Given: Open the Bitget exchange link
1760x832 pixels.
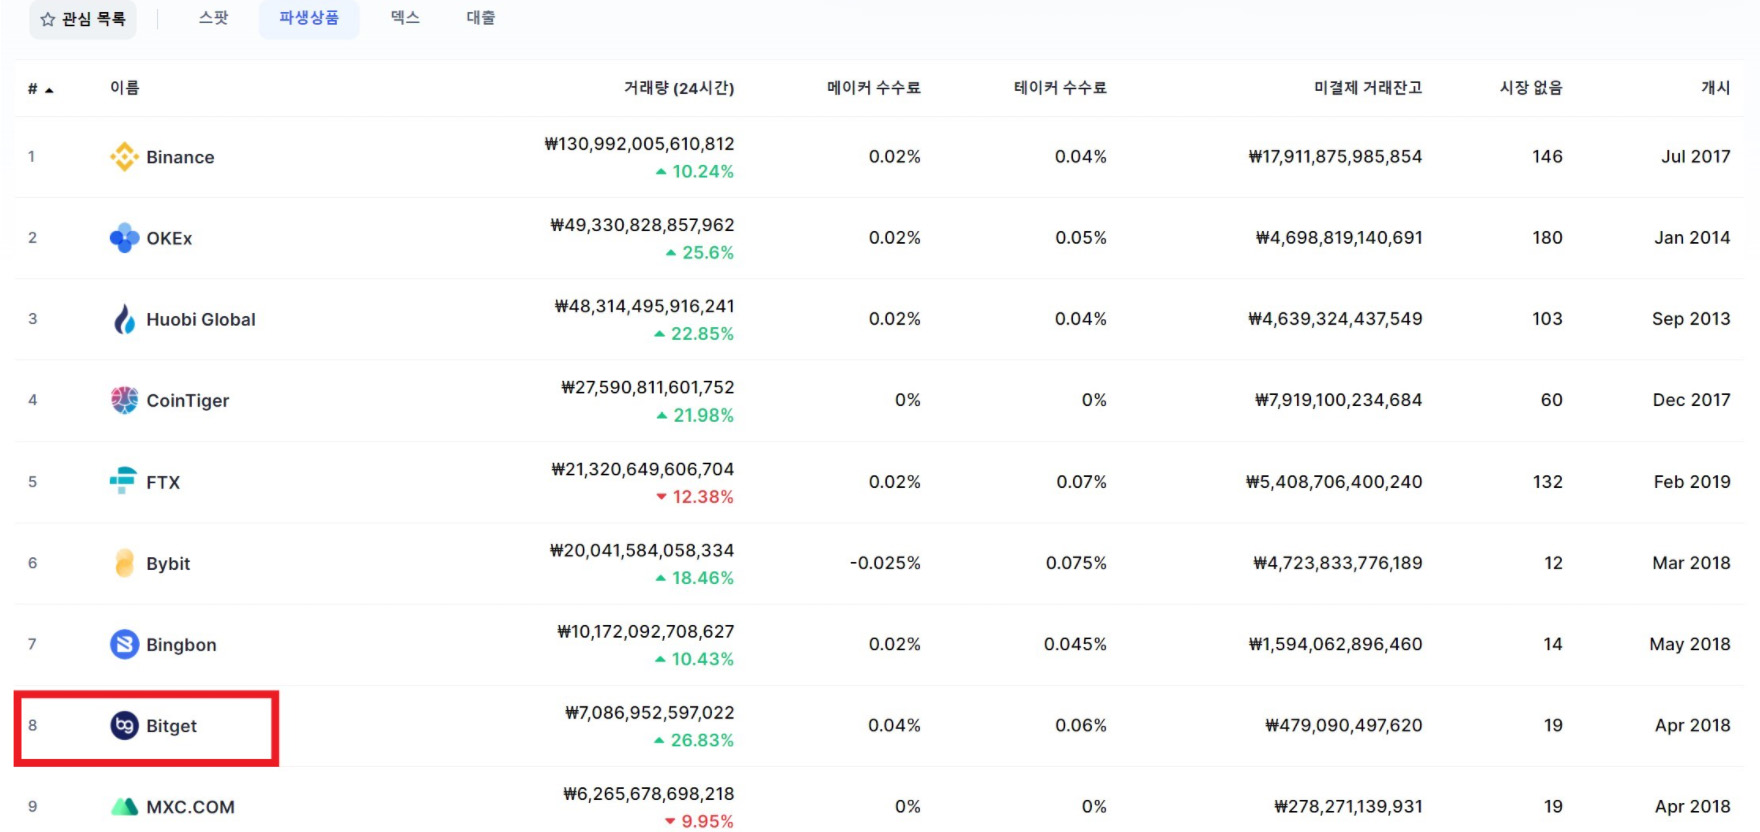Looking at the screenshot, I should 171,726.
